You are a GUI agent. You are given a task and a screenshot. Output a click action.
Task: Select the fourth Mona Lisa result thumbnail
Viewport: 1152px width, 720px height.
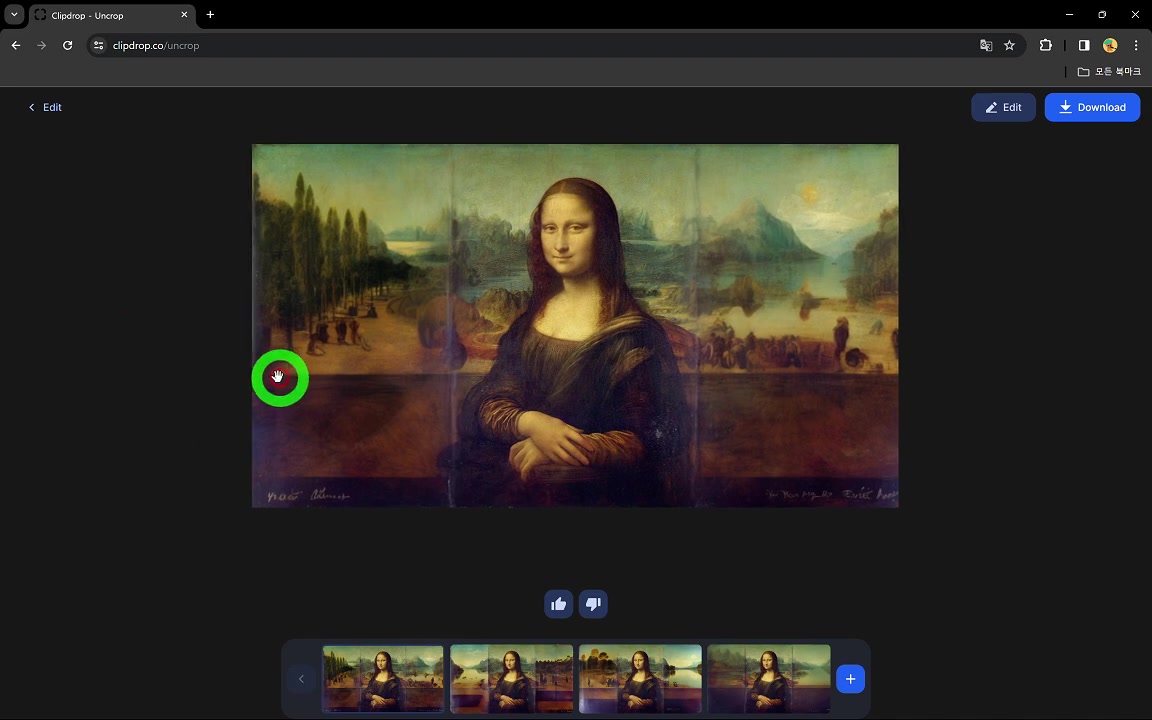pos(768,679)
